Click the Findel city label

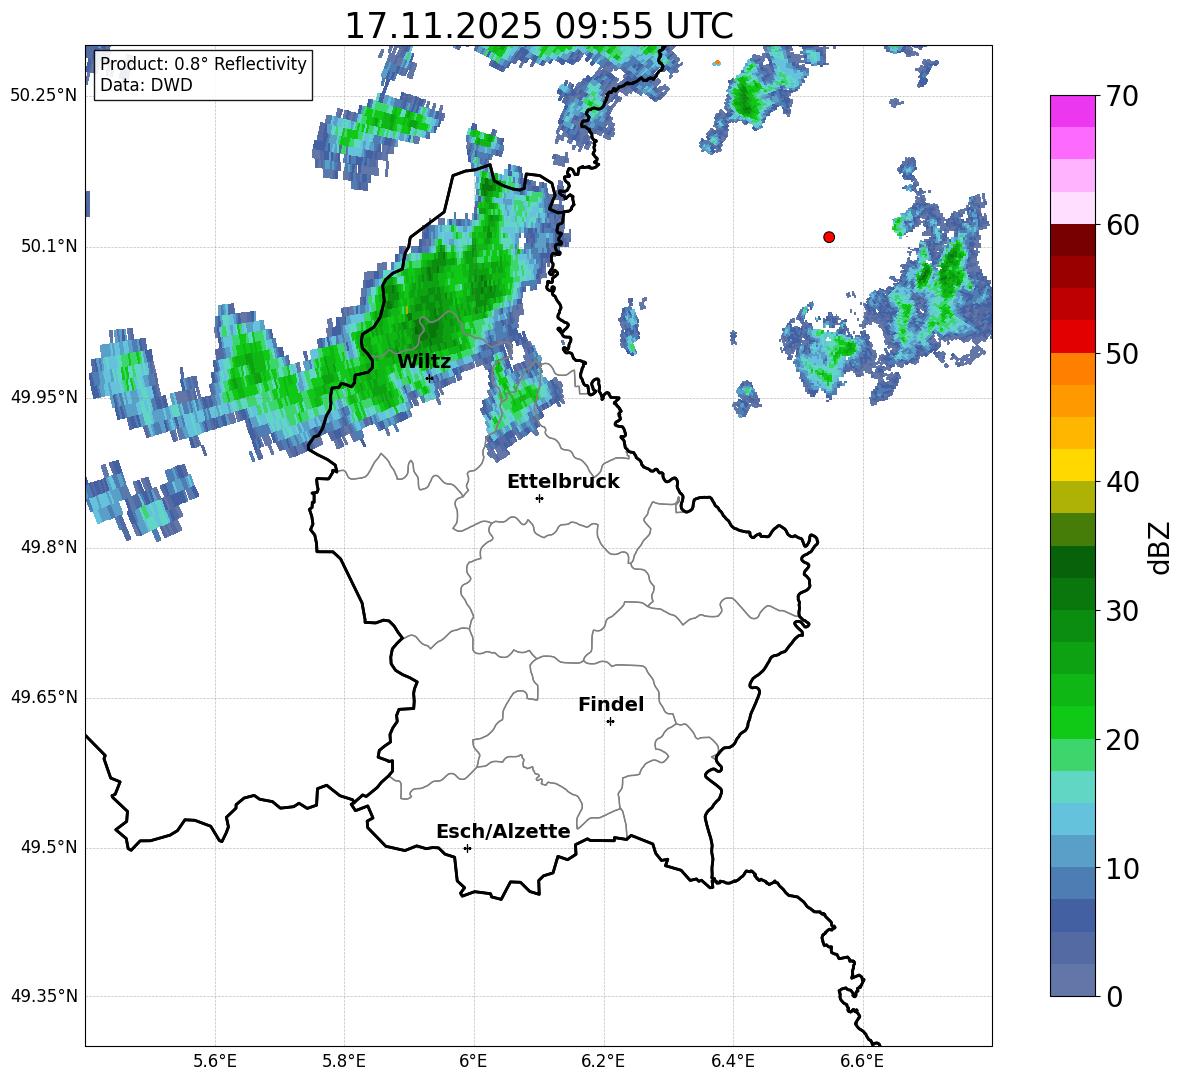(611, 704)
